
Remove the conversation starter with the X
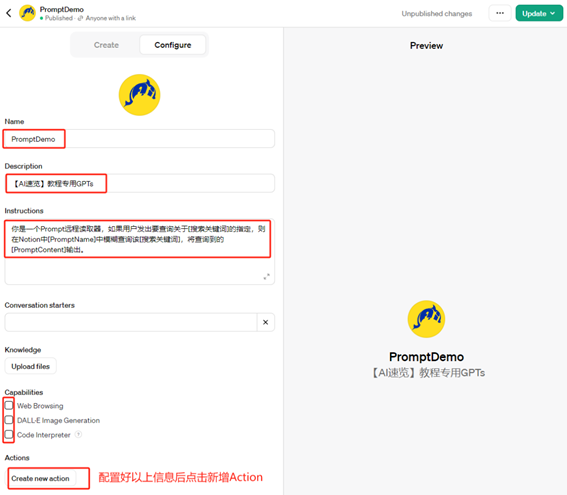pos(266,322)
